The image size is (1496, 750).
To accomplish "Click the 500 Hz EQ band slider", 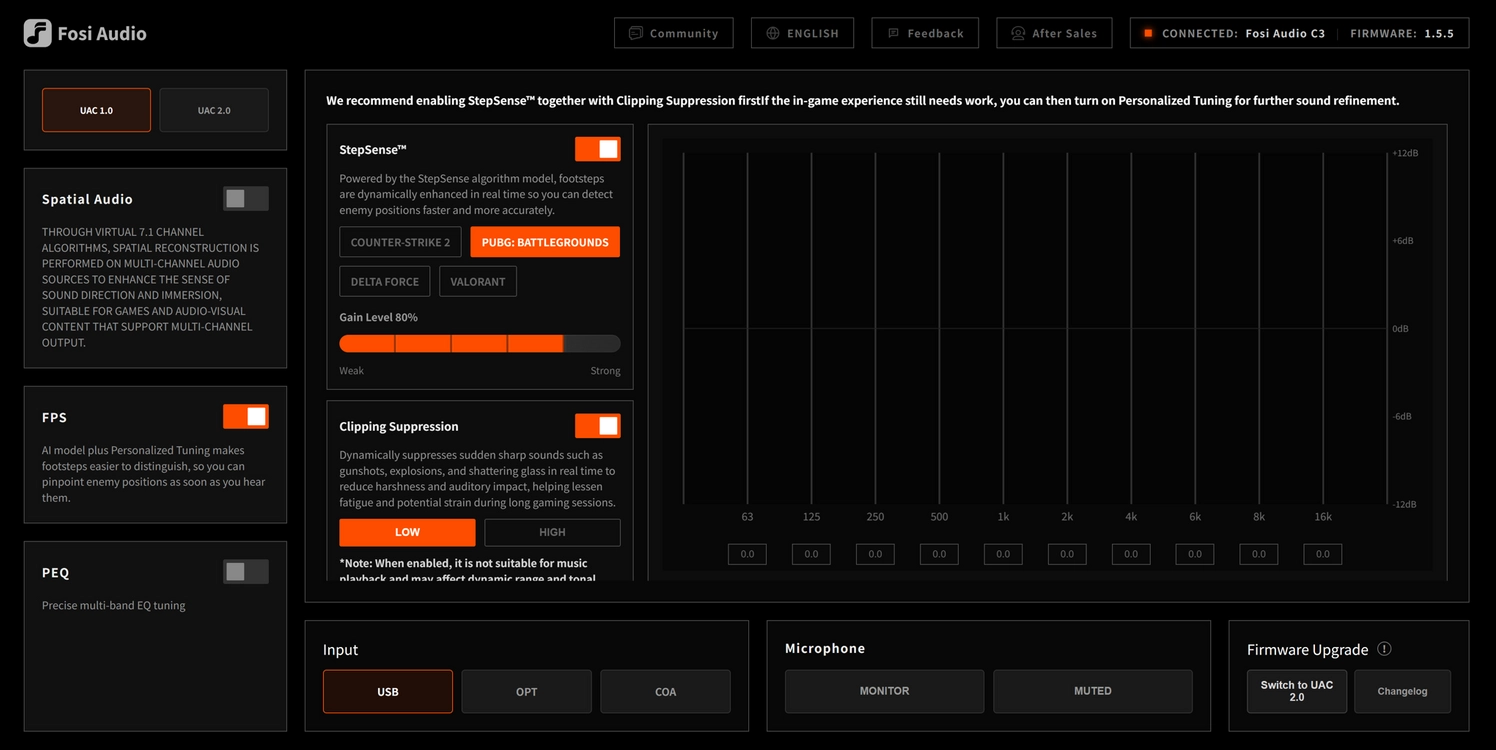I will click(939, 328).
